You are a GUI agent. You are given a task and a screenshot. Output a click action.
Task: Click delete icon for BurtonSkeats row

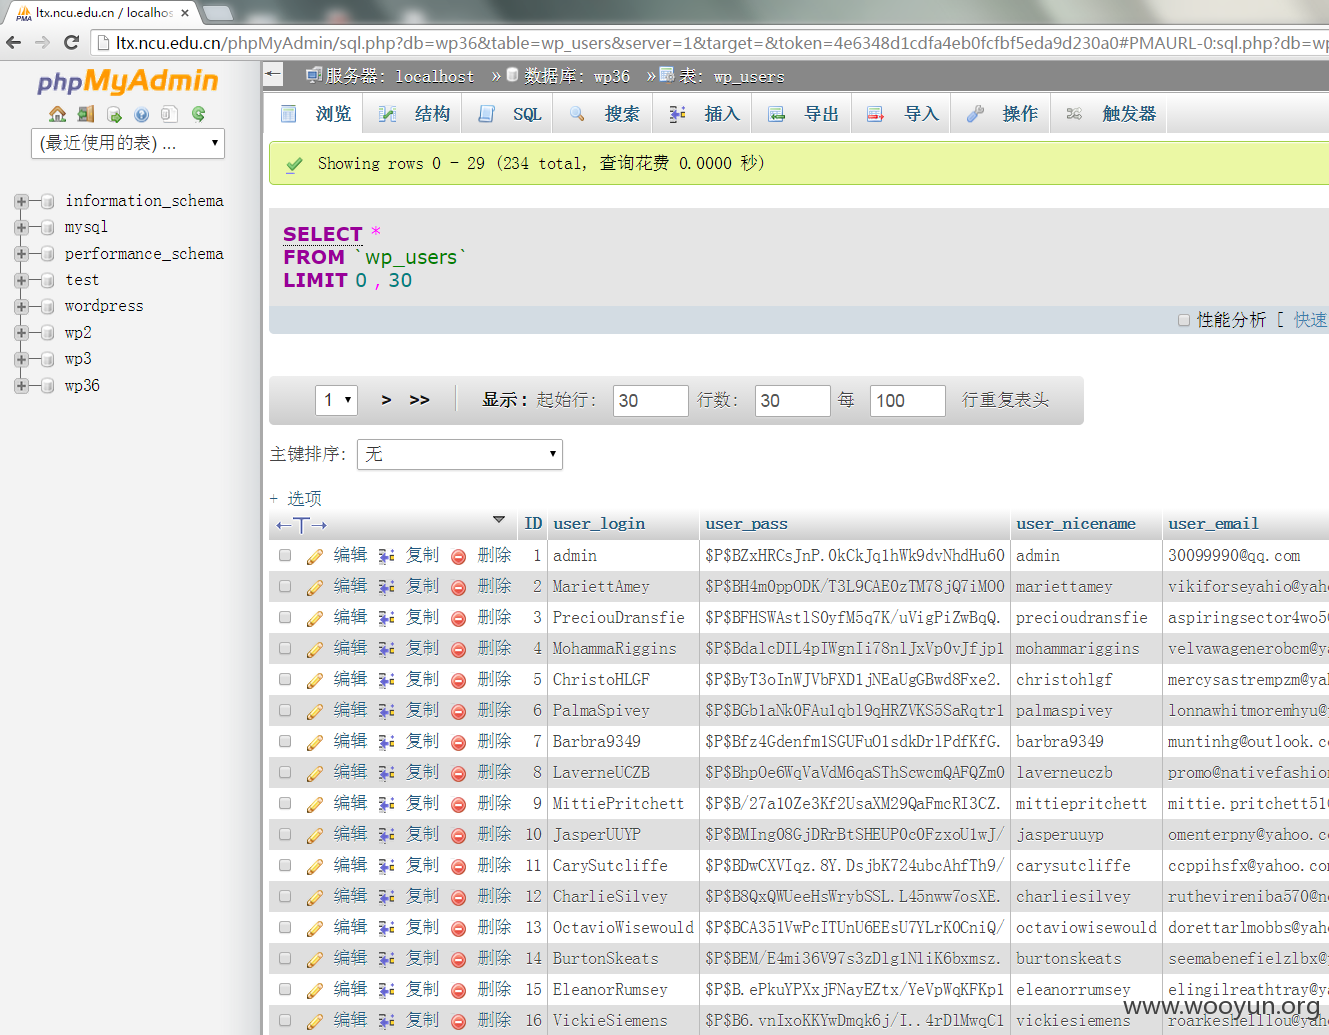coord(459,959)
